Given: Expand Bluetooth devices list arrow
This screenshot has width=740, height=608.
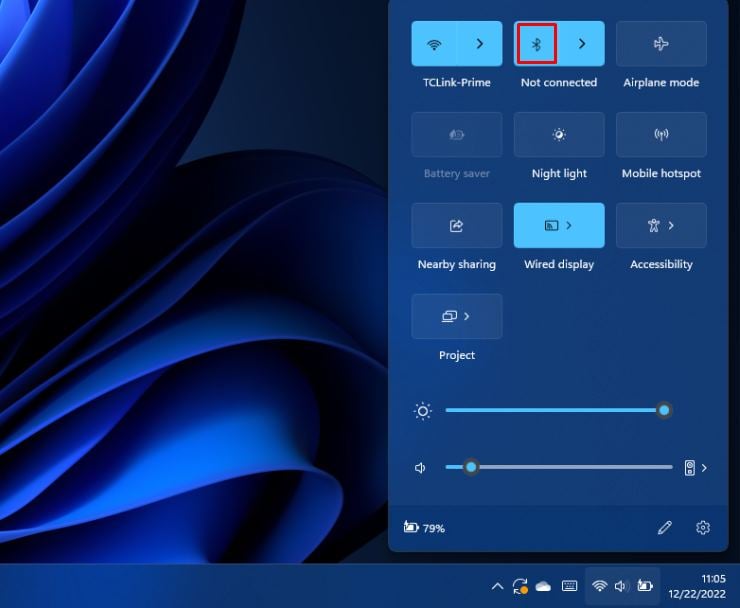Looking at the screenshot, I should (582, 44).
